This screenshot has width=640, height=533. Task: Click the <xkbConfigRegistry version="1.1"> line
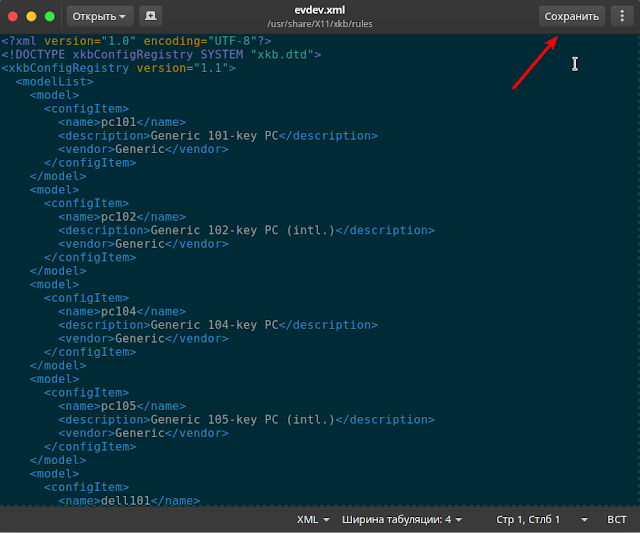point(118,68)
